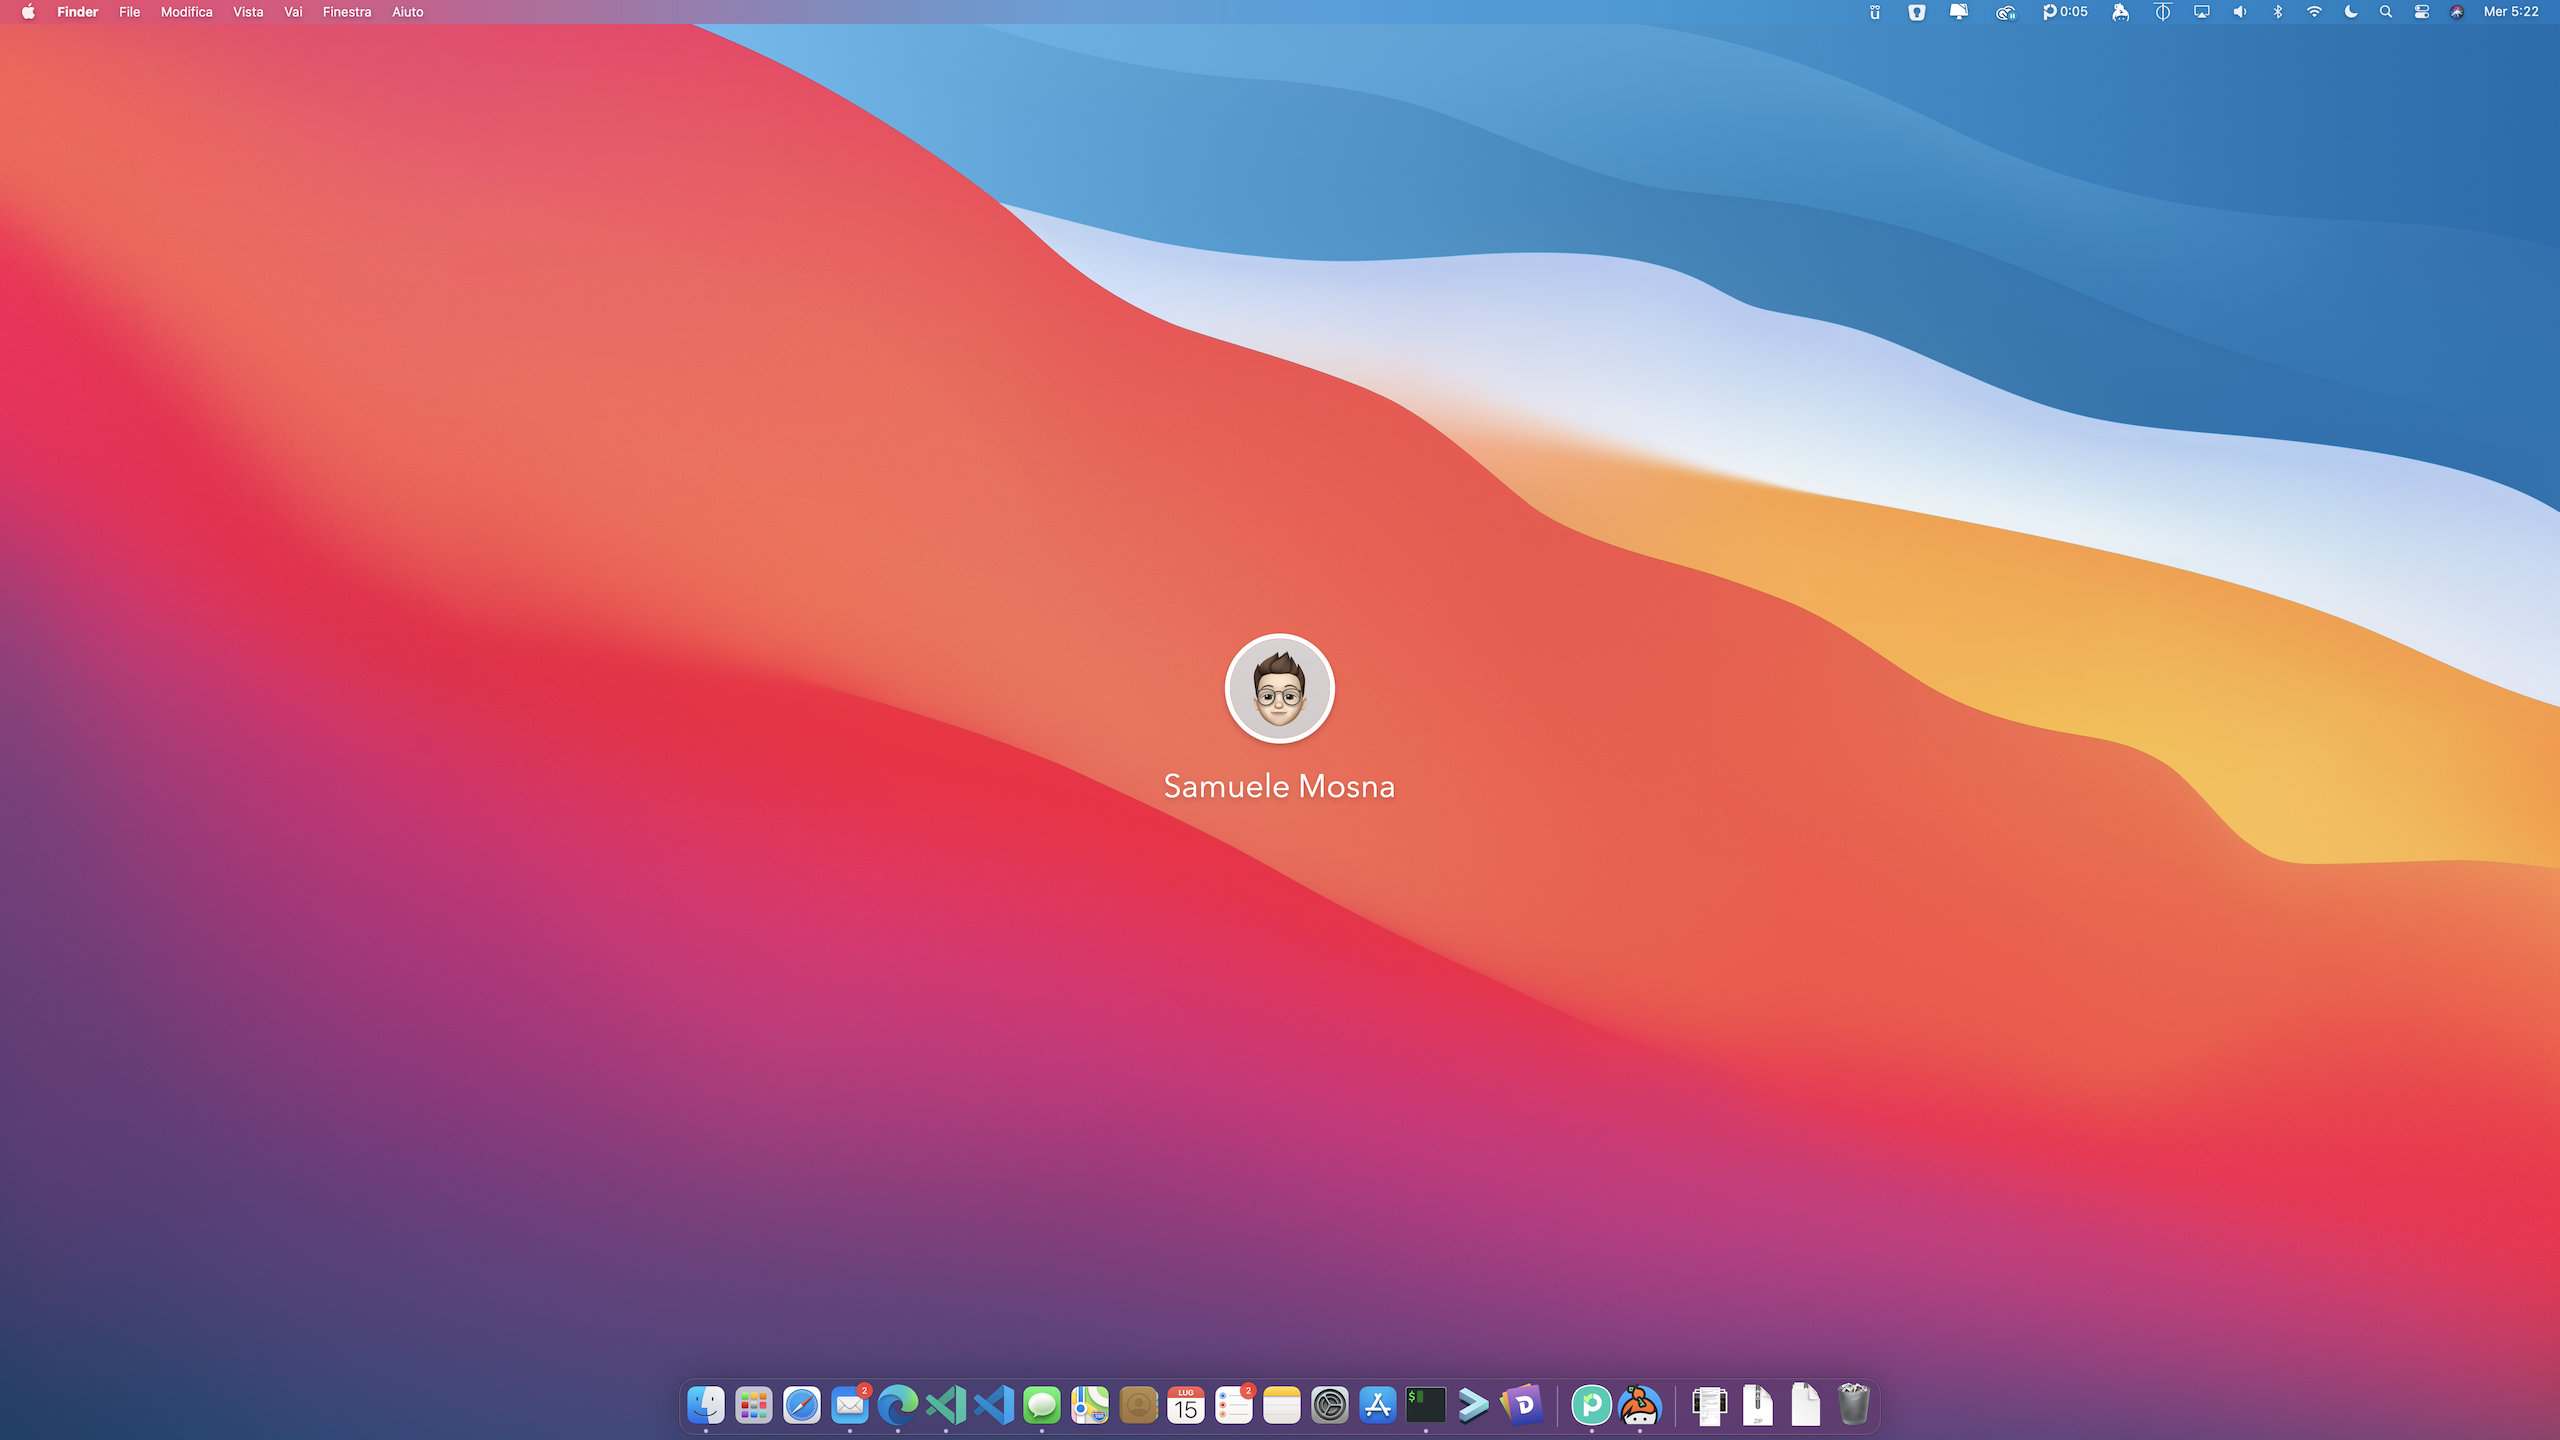2560x1440 pixels.
Task: Open the Vista menu
Action: click(x=248, y=12)
